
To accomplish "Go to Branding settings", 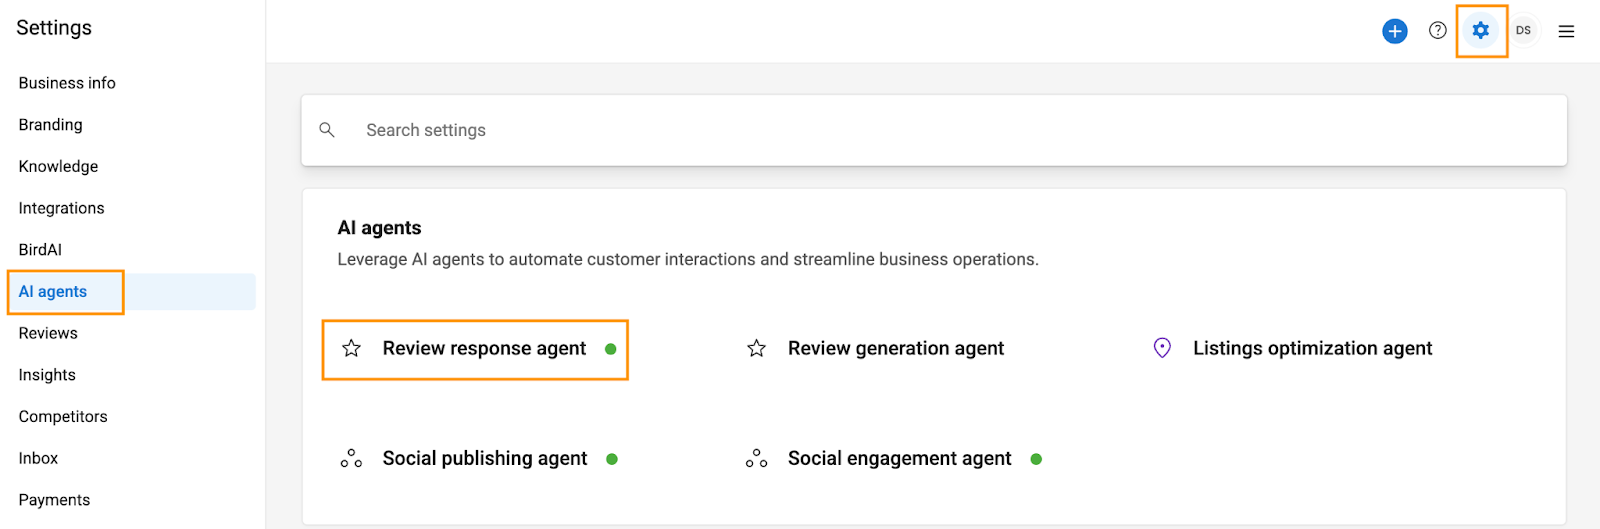I will click(50, 125).
